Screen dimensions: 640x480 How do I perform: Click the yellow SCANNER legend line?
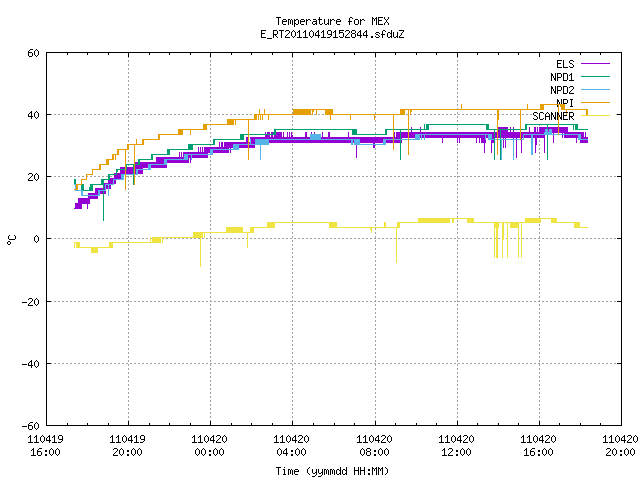click(x=595, y=116)
